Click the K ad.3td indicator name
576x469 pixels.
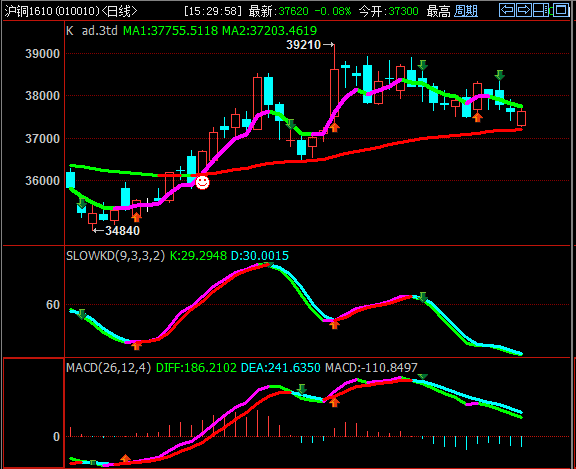(x=92, y=30)
